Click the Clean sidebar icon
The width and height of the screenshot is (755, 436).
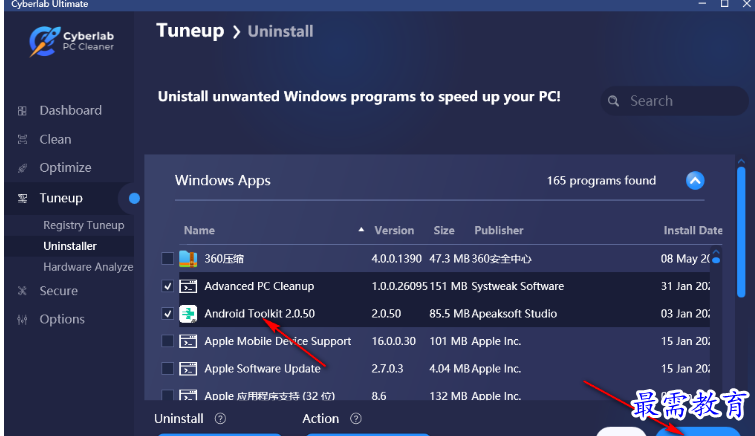[22, 140]
